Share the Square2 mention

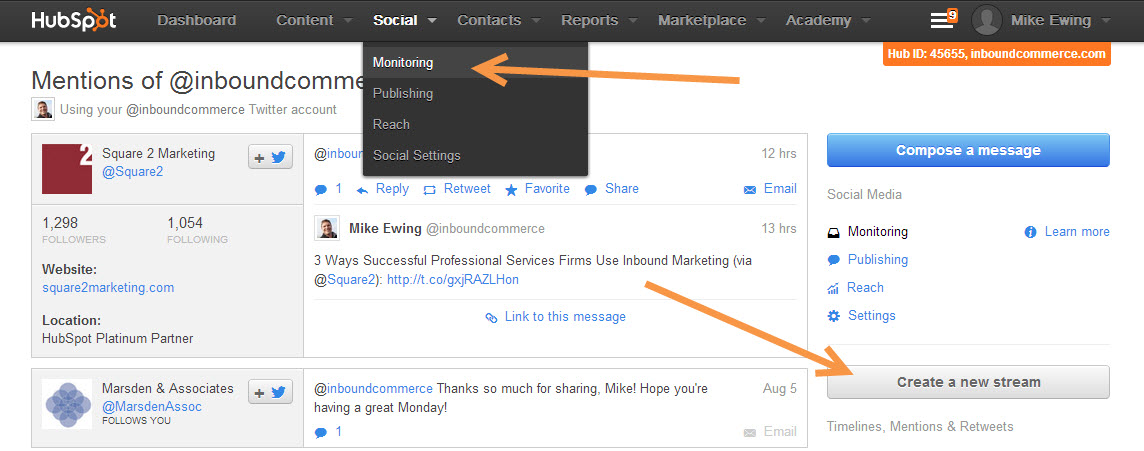click(x=612, y=189)
